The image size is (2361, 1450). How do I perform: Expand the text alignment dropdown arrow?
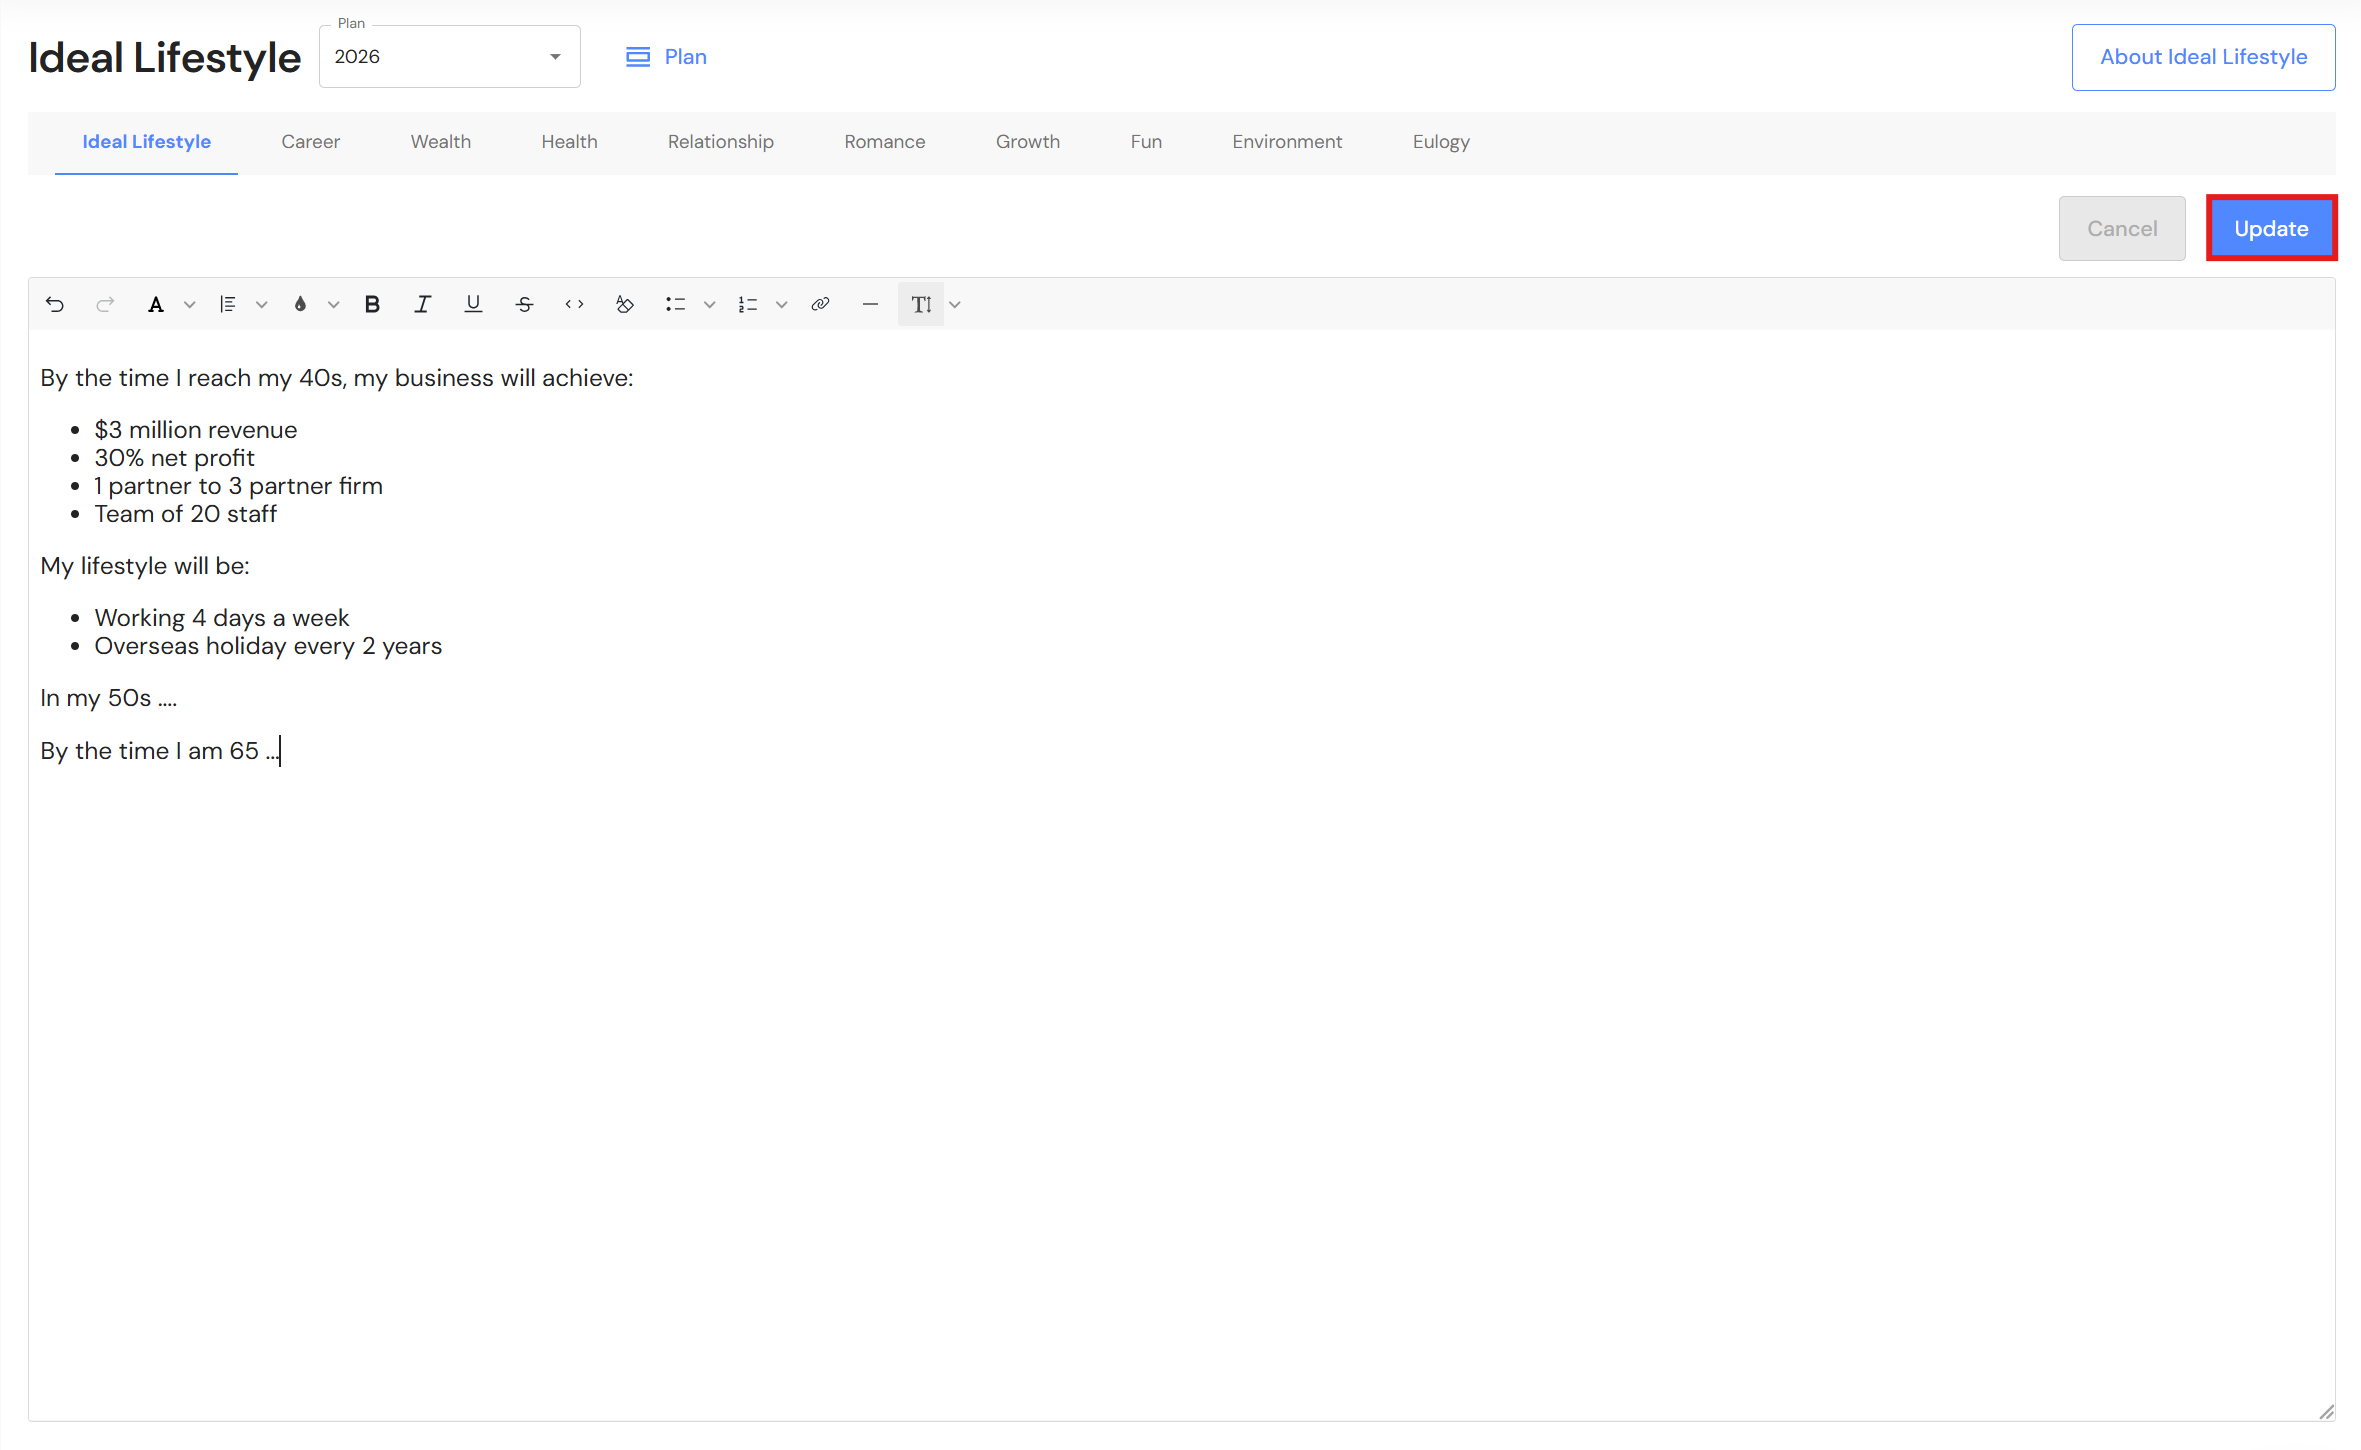coord(262,305)
